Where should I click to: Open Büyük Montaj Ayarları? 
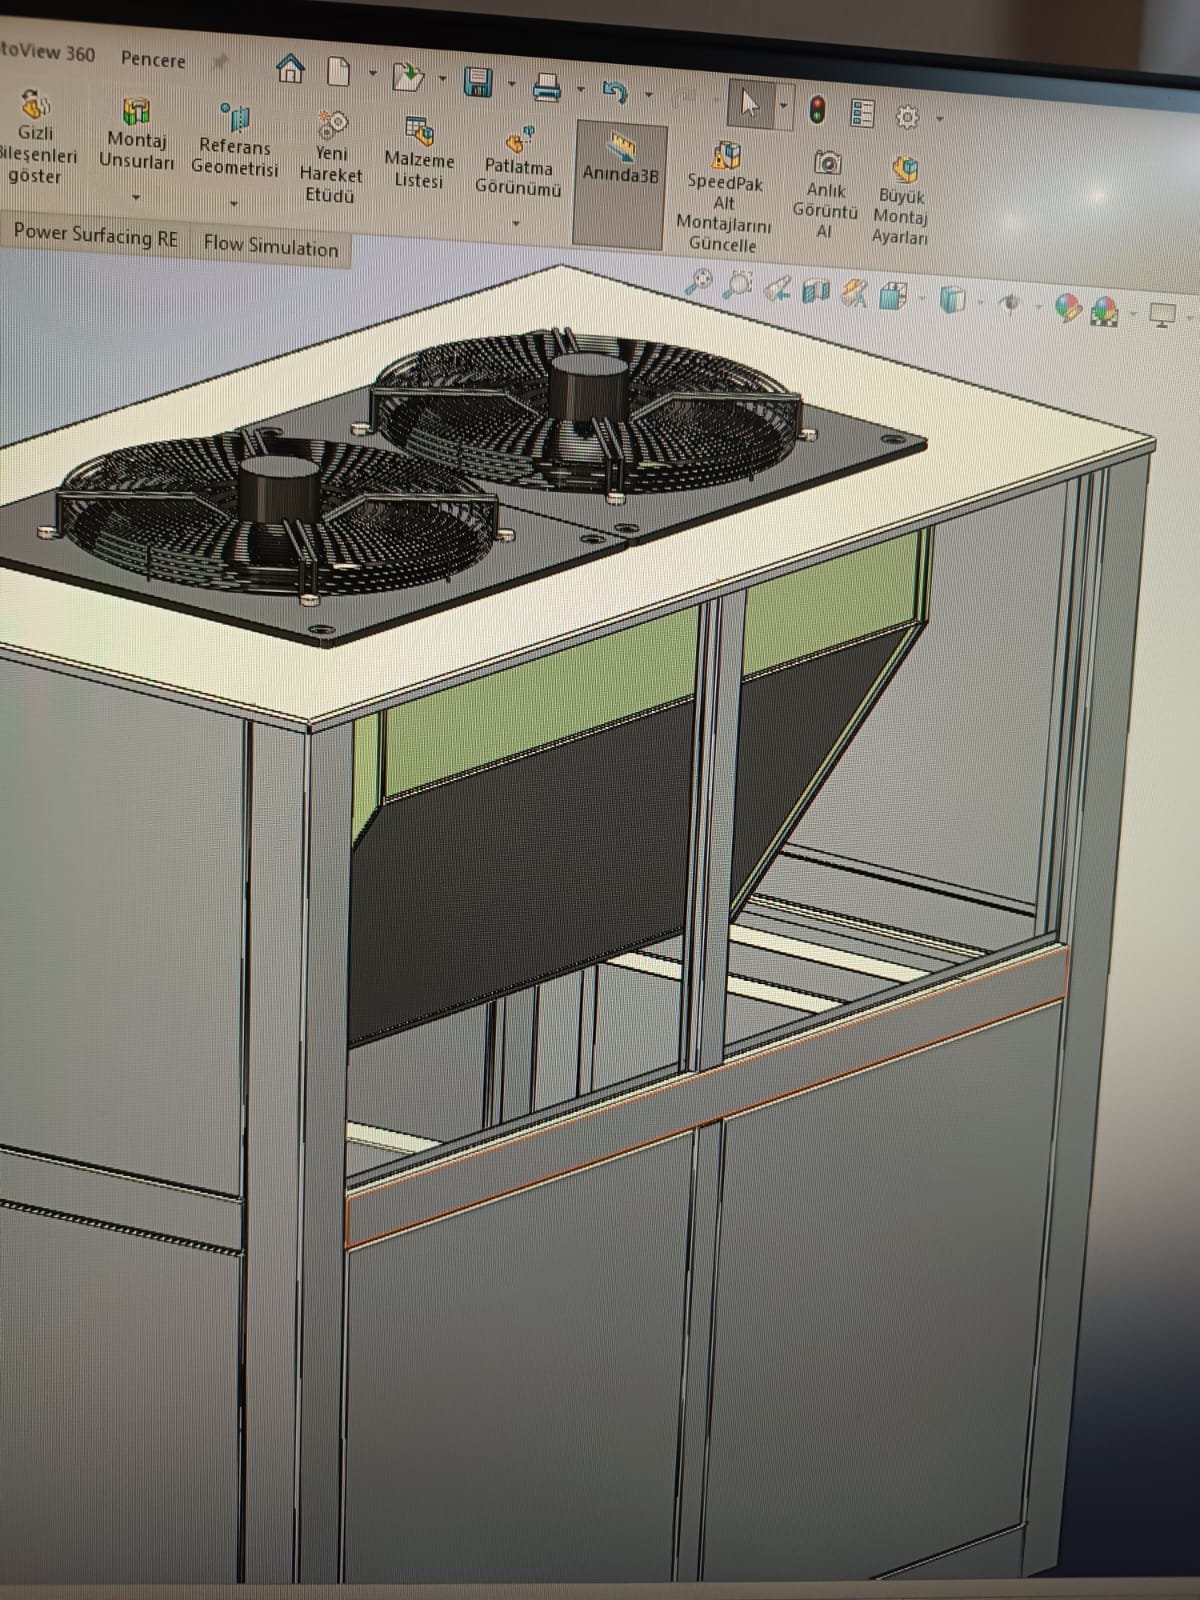click(x=901, y=200)
